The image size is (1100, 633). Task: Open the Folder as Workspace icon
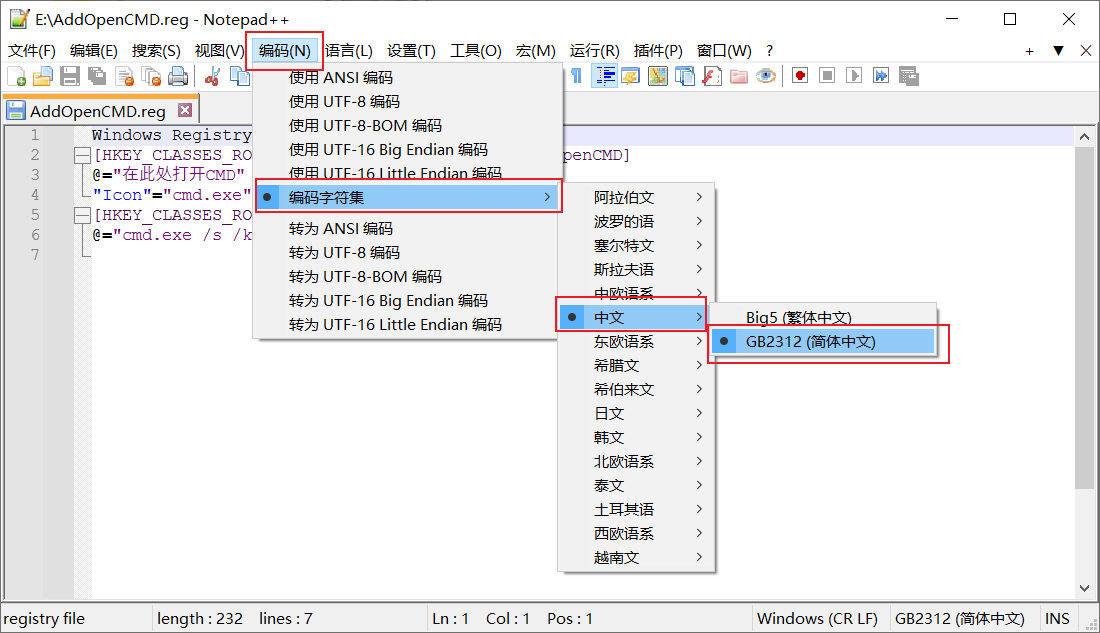[739, 76]
